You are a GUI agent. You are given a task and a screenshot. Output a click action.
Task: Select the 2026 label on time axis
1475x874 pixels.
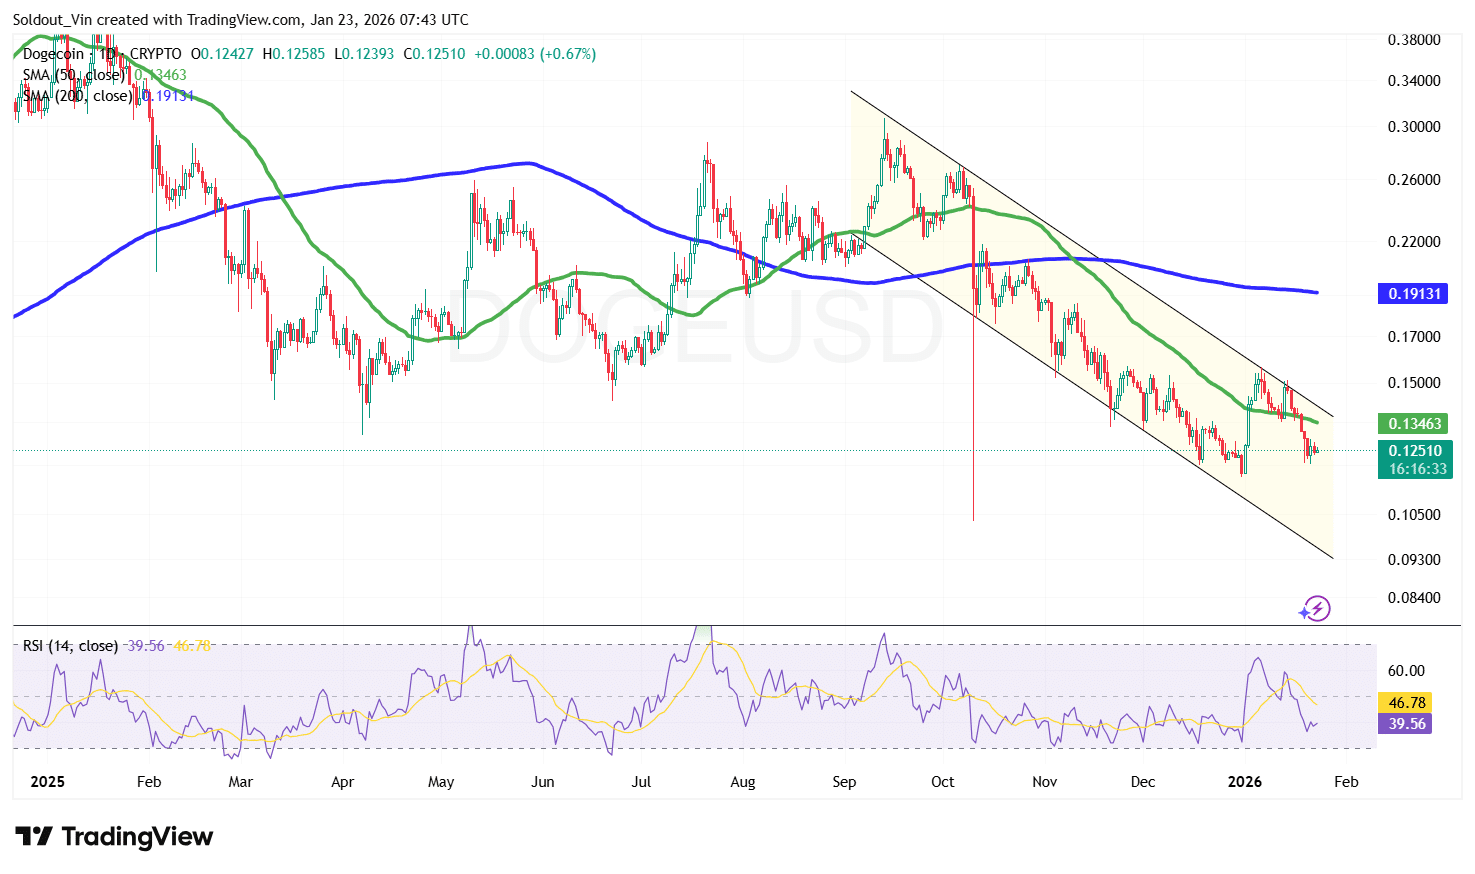(x=1244, y=782)
